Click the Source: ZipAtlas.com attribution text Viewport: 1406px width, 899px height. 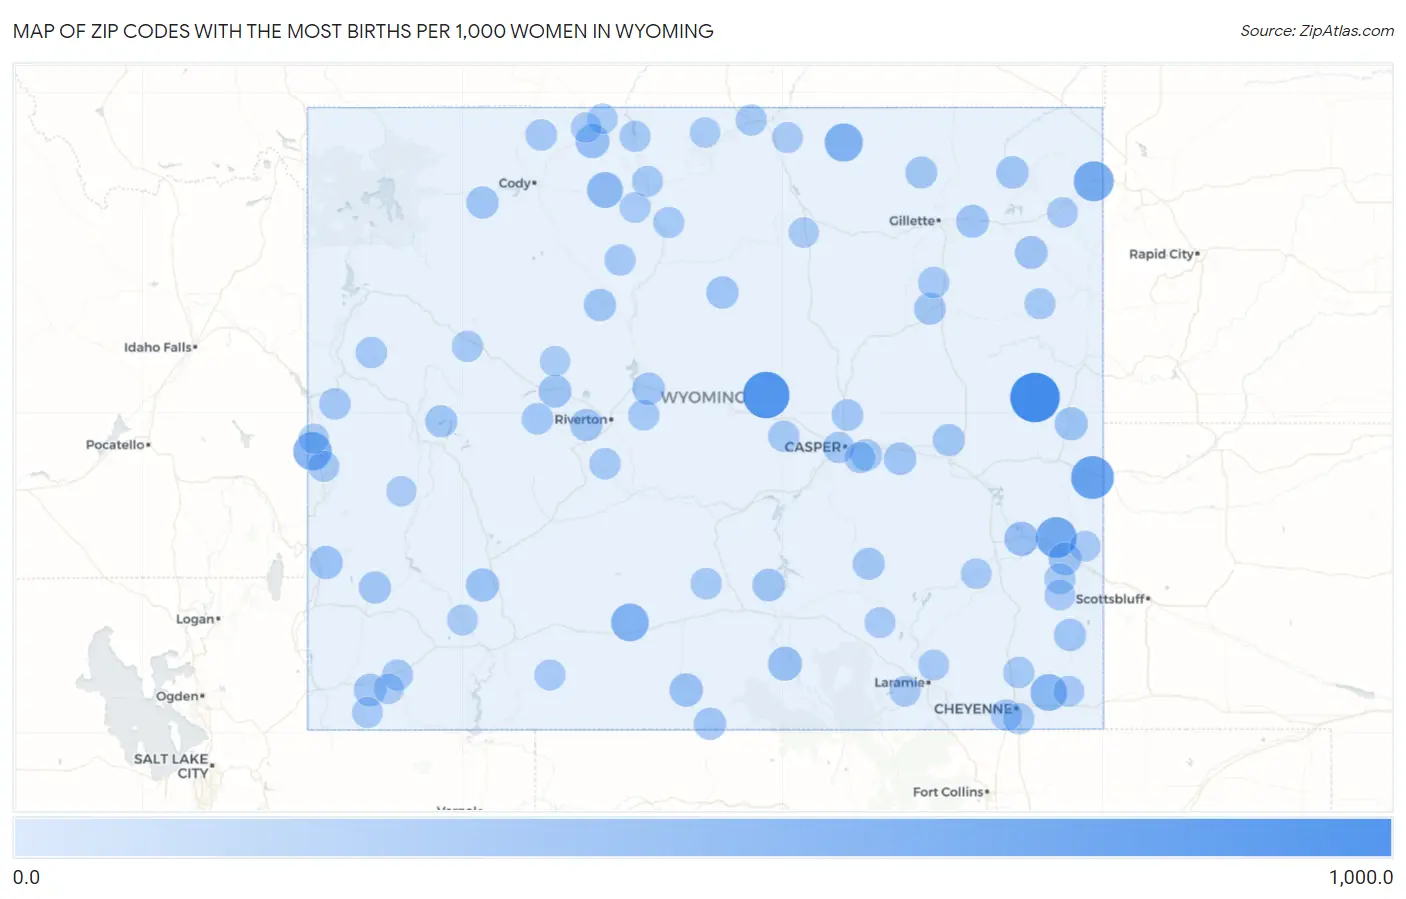point(1317,31)
